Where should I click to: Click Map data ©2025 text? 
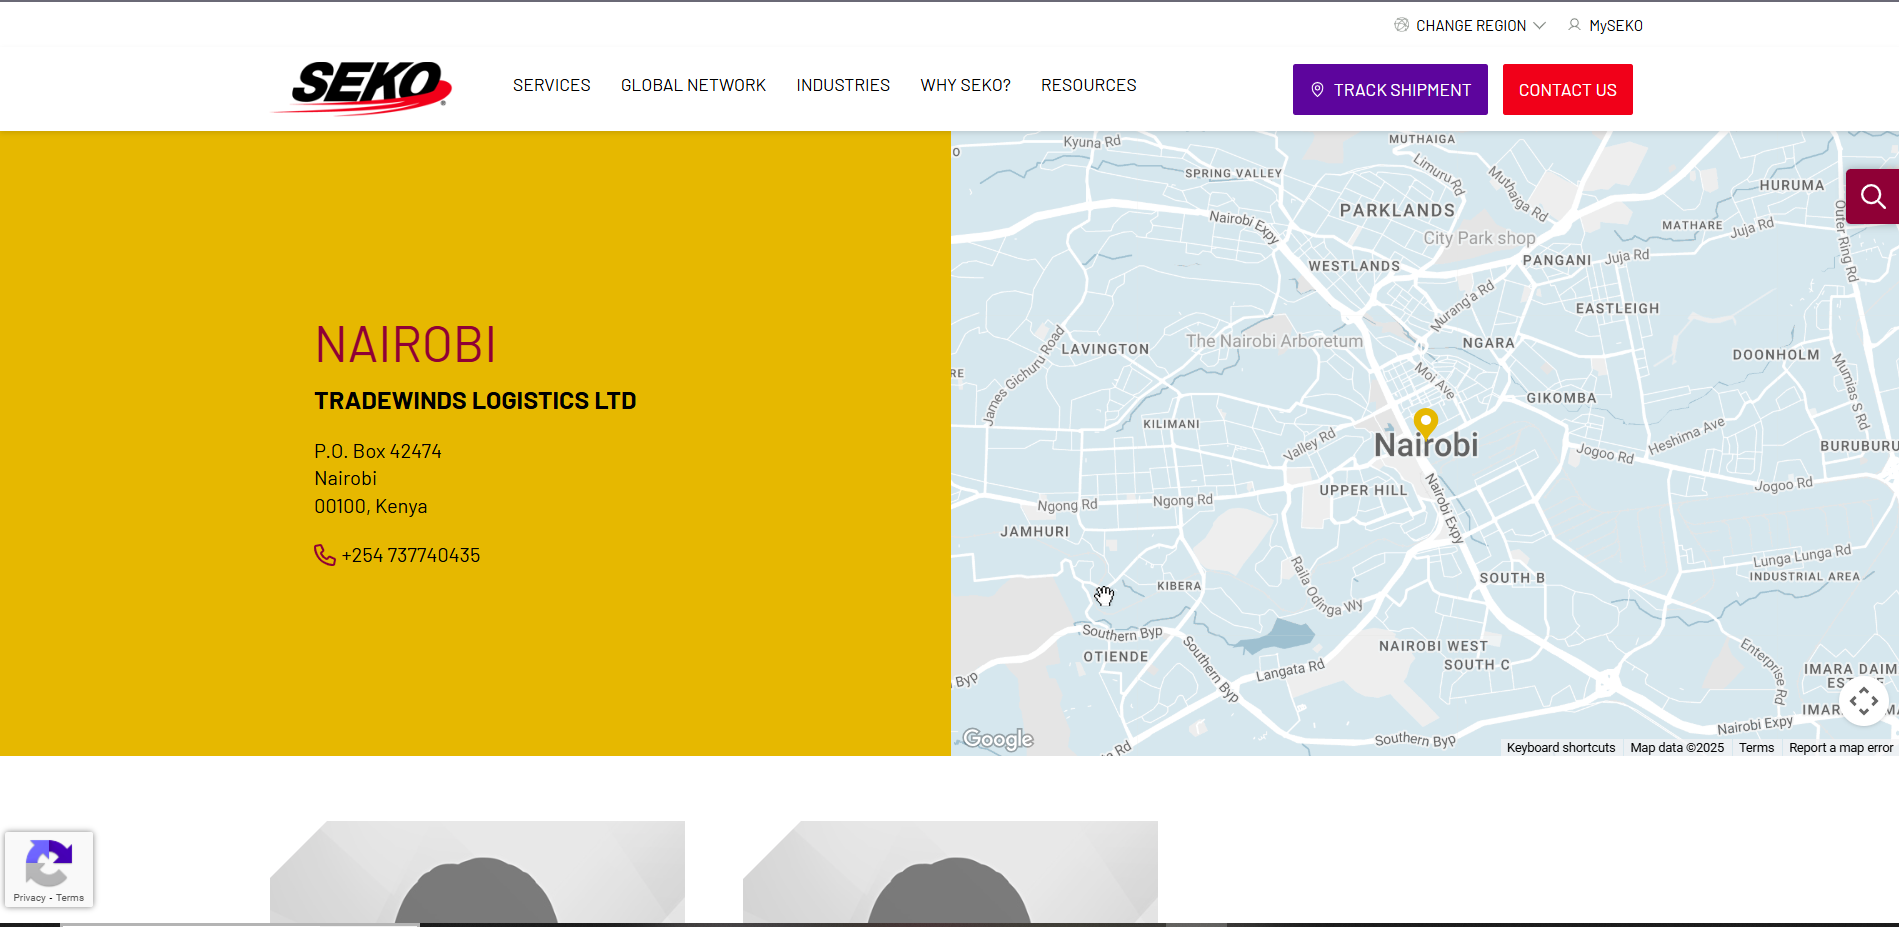click(x=1677, y=748)
